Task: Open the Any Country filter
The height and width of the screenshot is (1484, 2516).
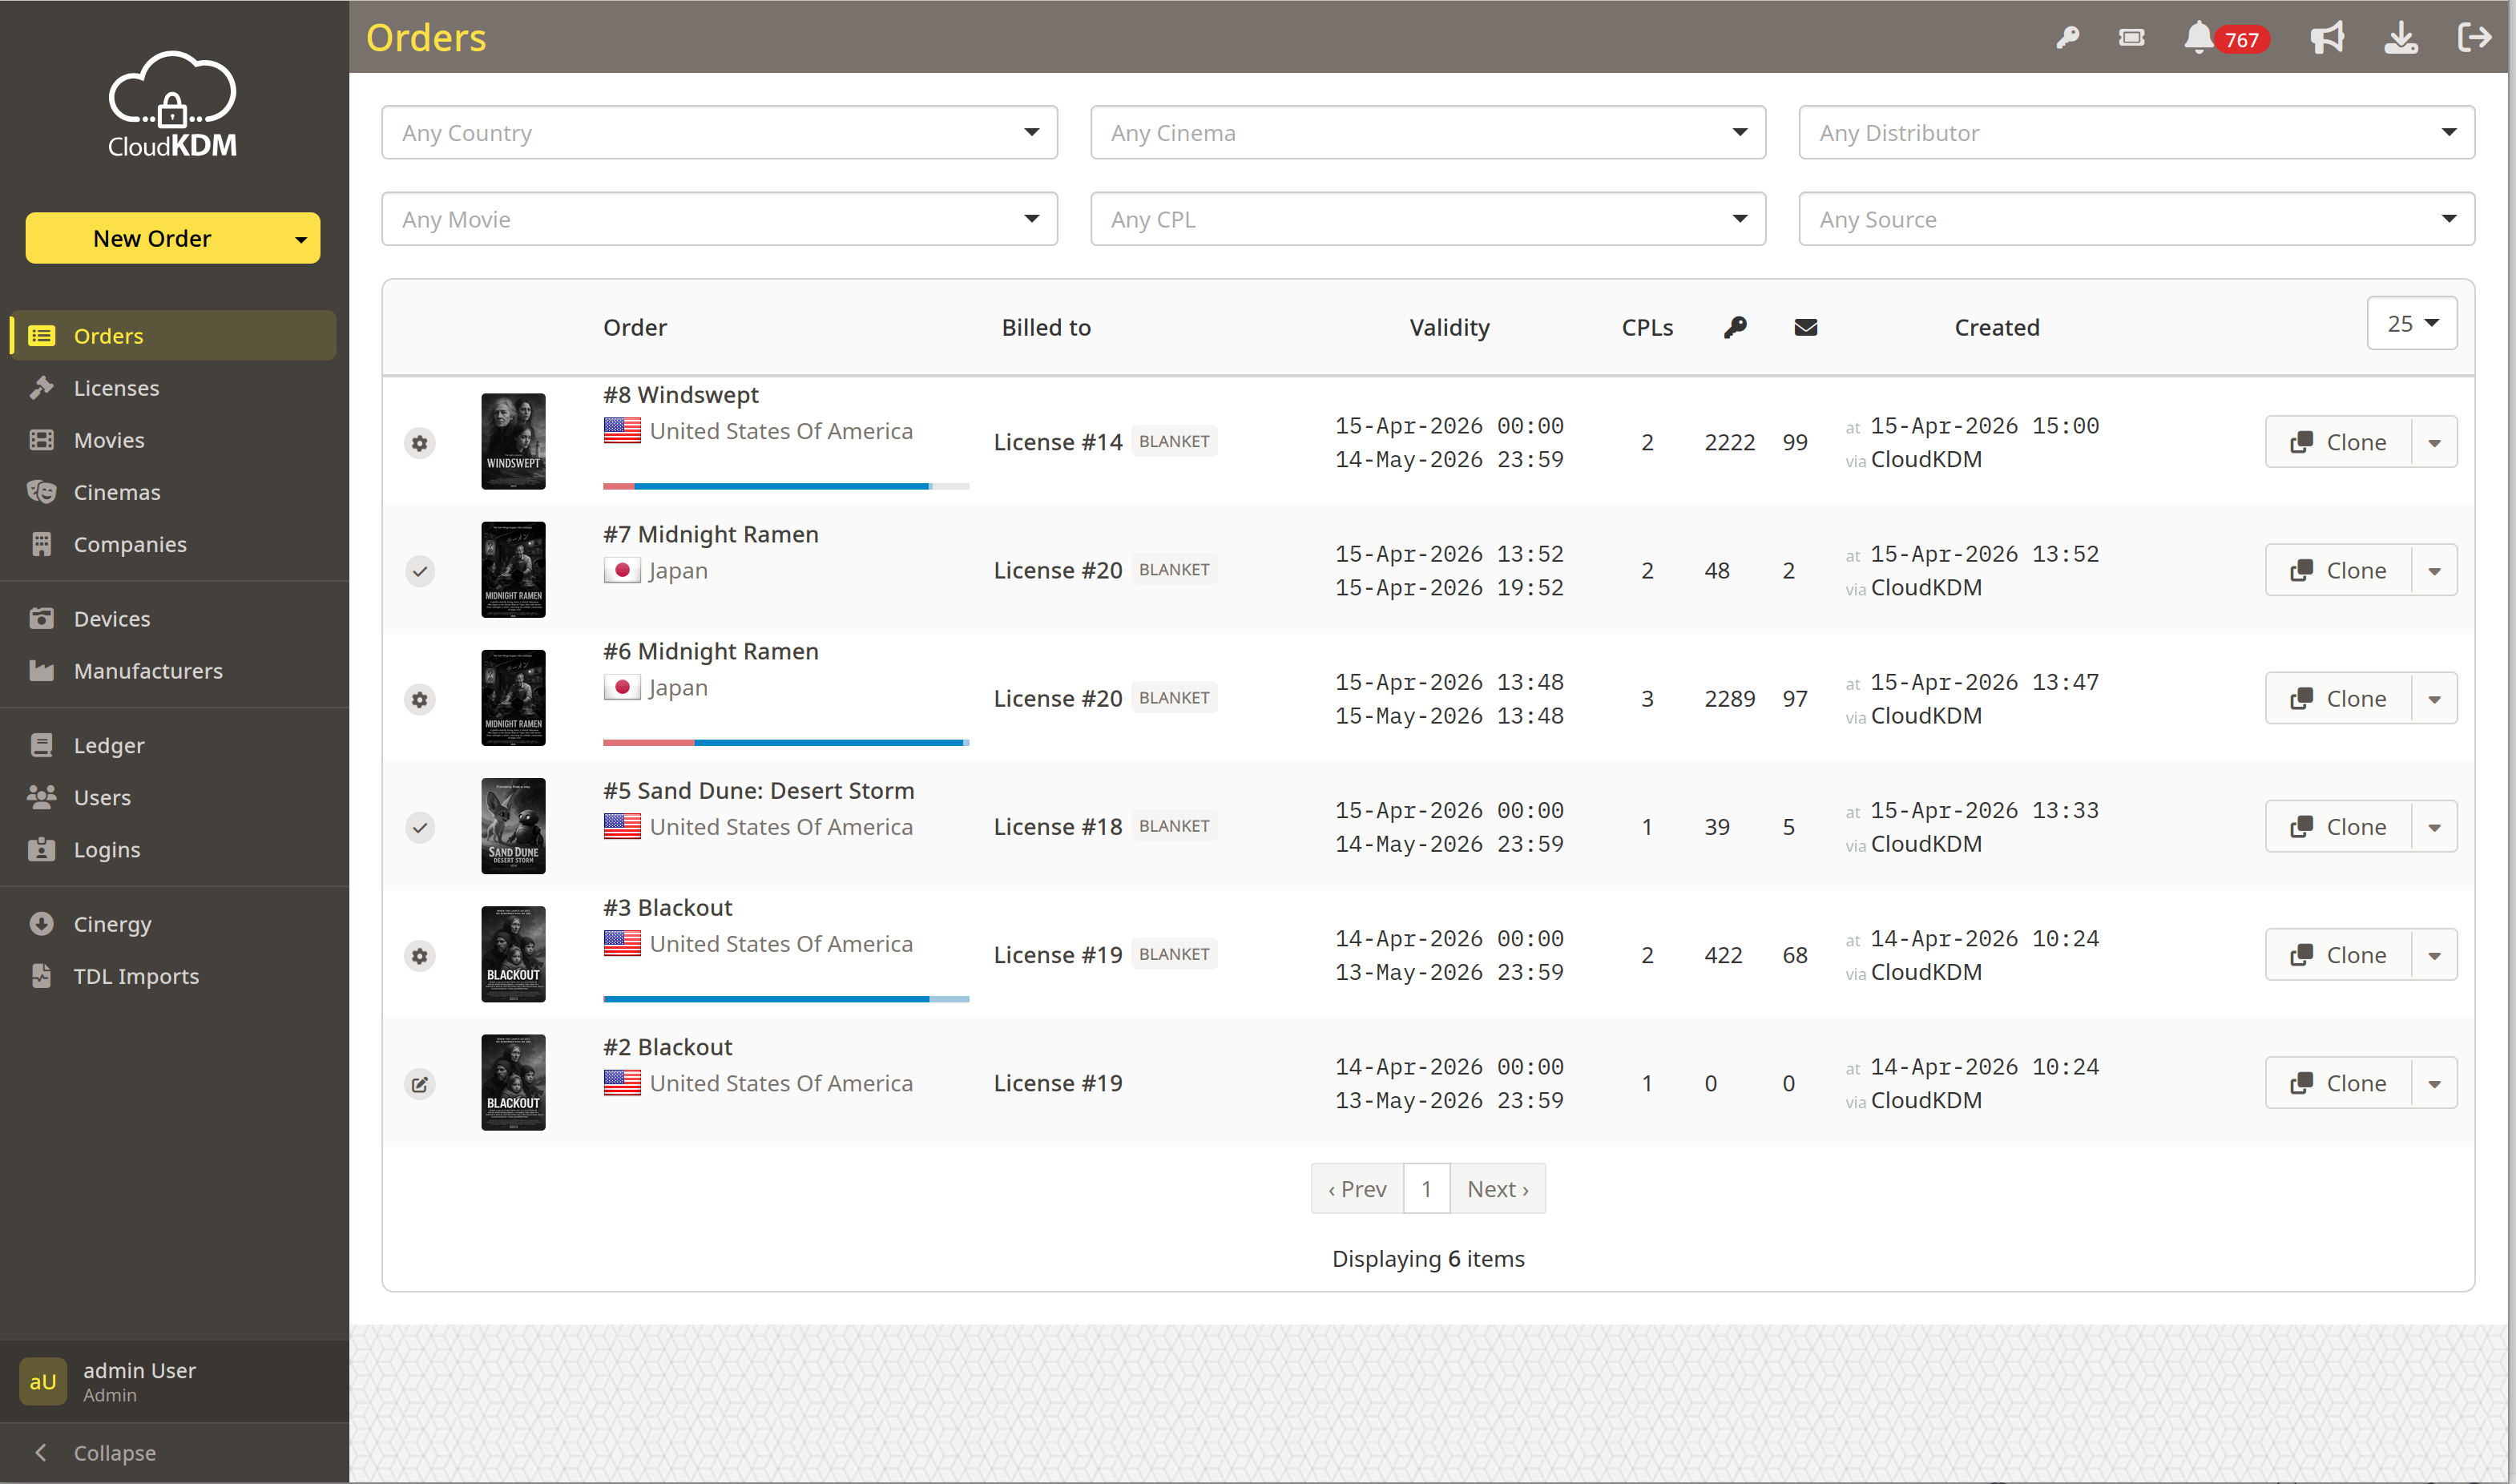Action: pos(719,132)
